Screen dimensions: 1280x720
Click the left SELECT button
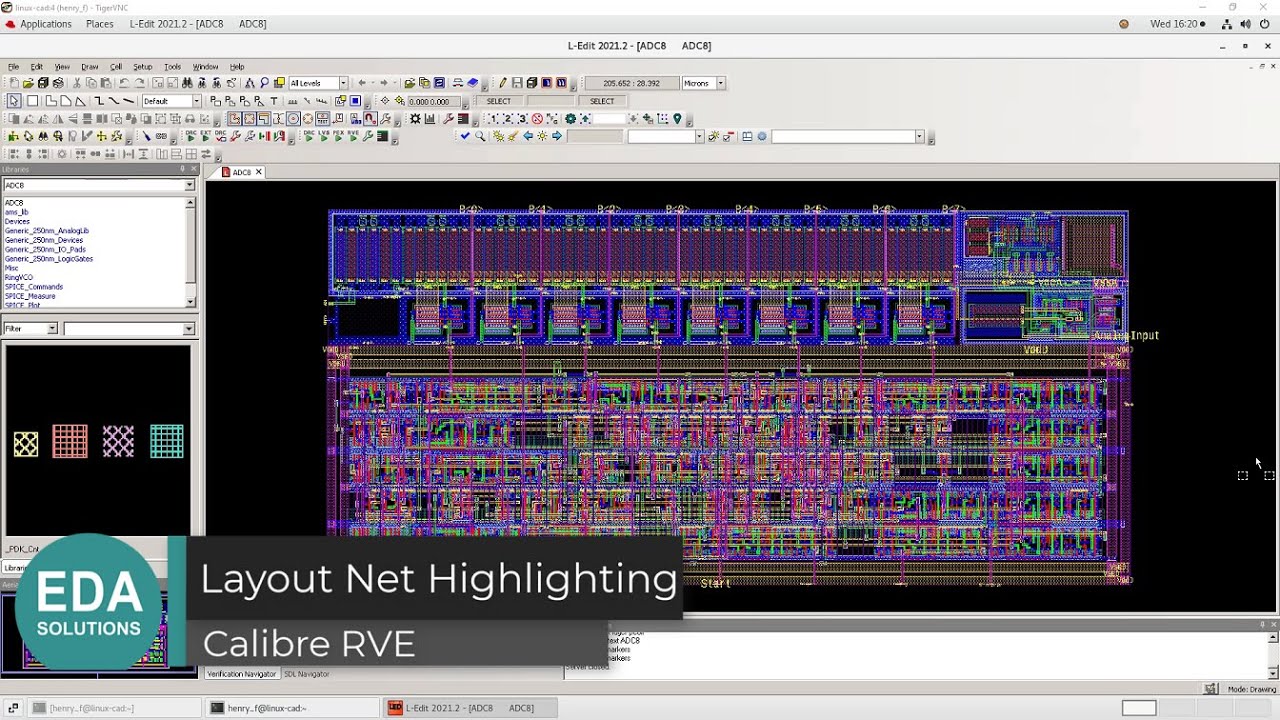[499, 101]
